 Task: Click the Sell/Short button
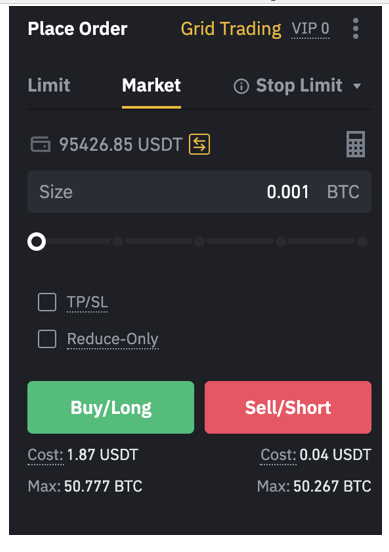coord(288,407)
